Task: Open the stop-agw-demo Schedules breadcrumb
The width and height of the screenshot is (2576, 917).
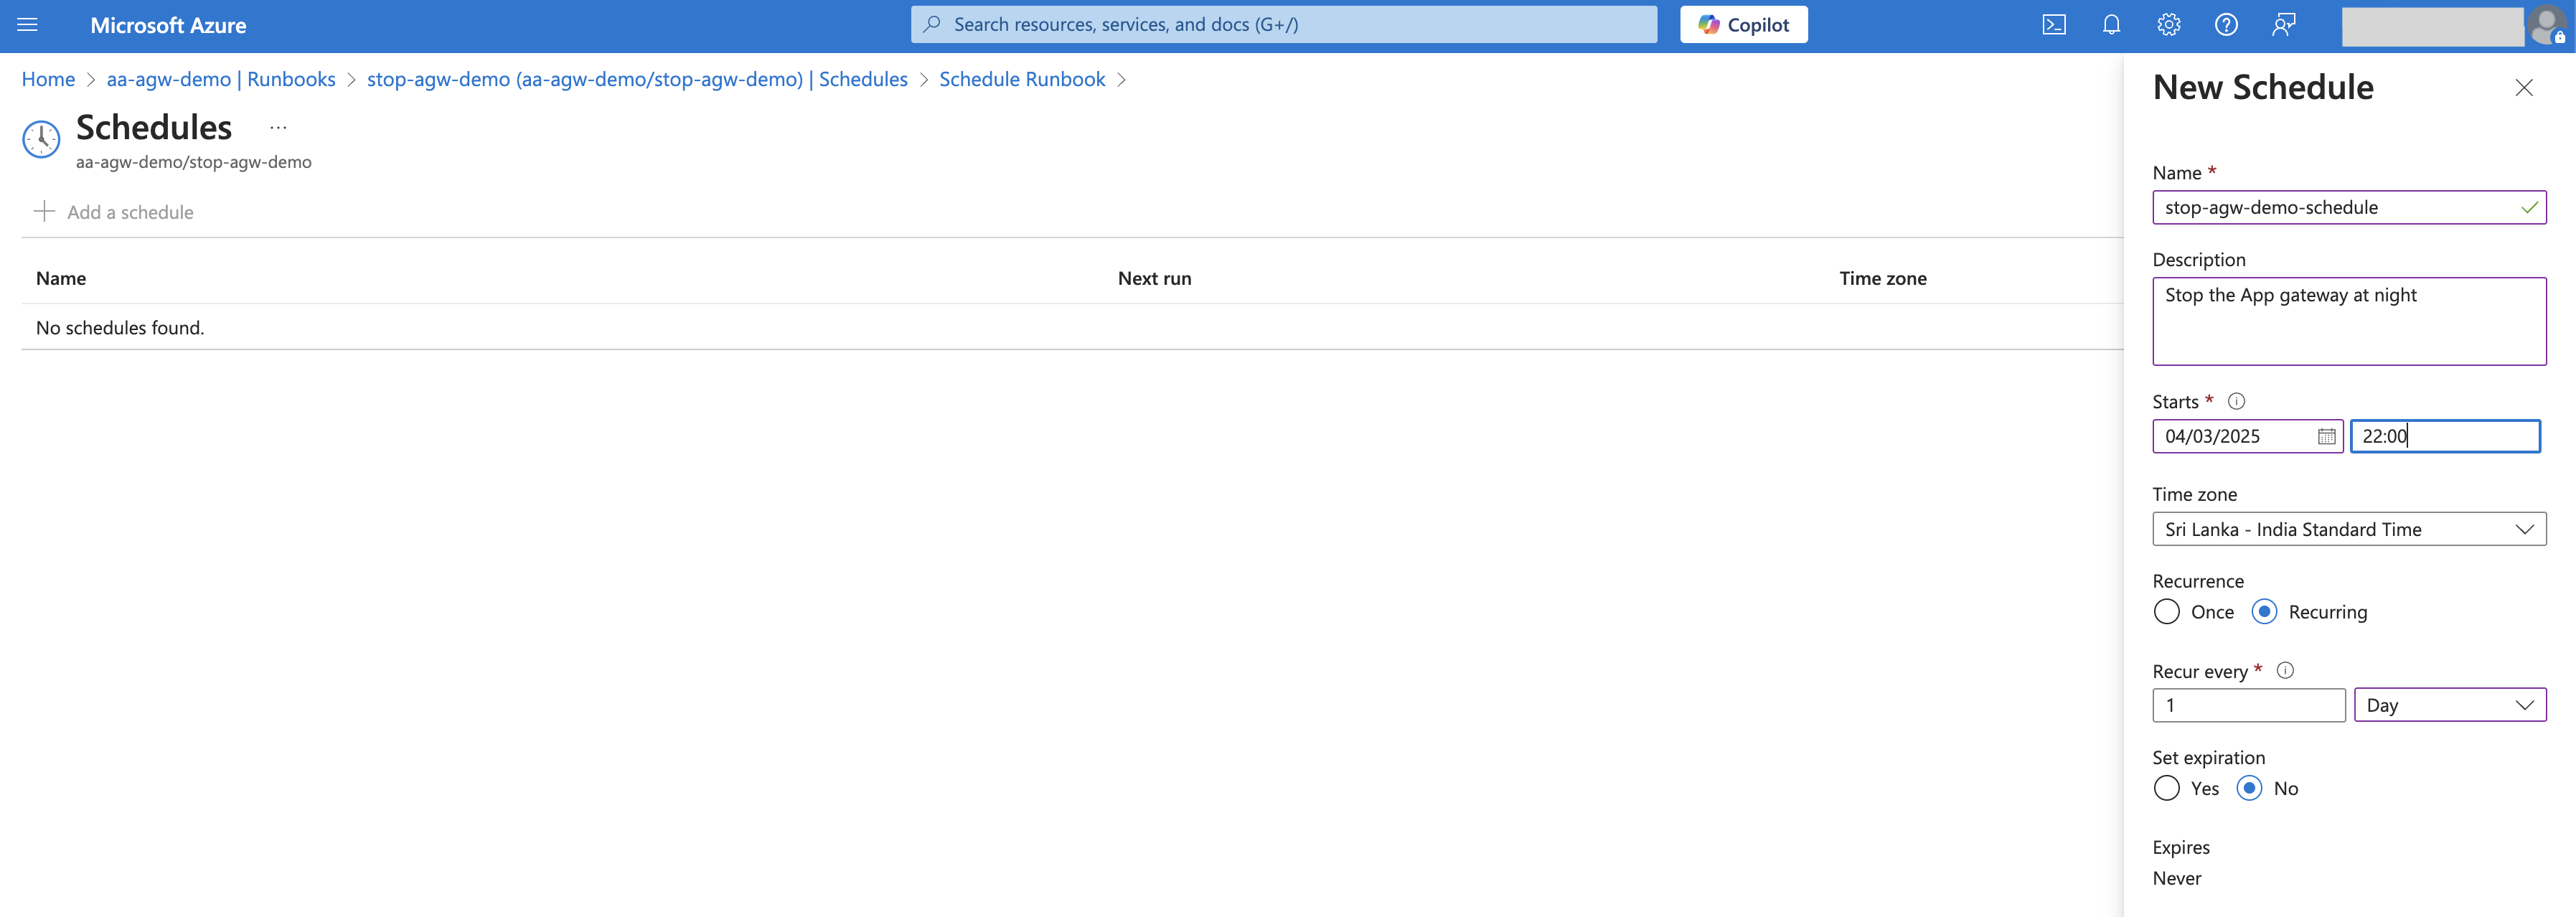Action: coord(637,79)
